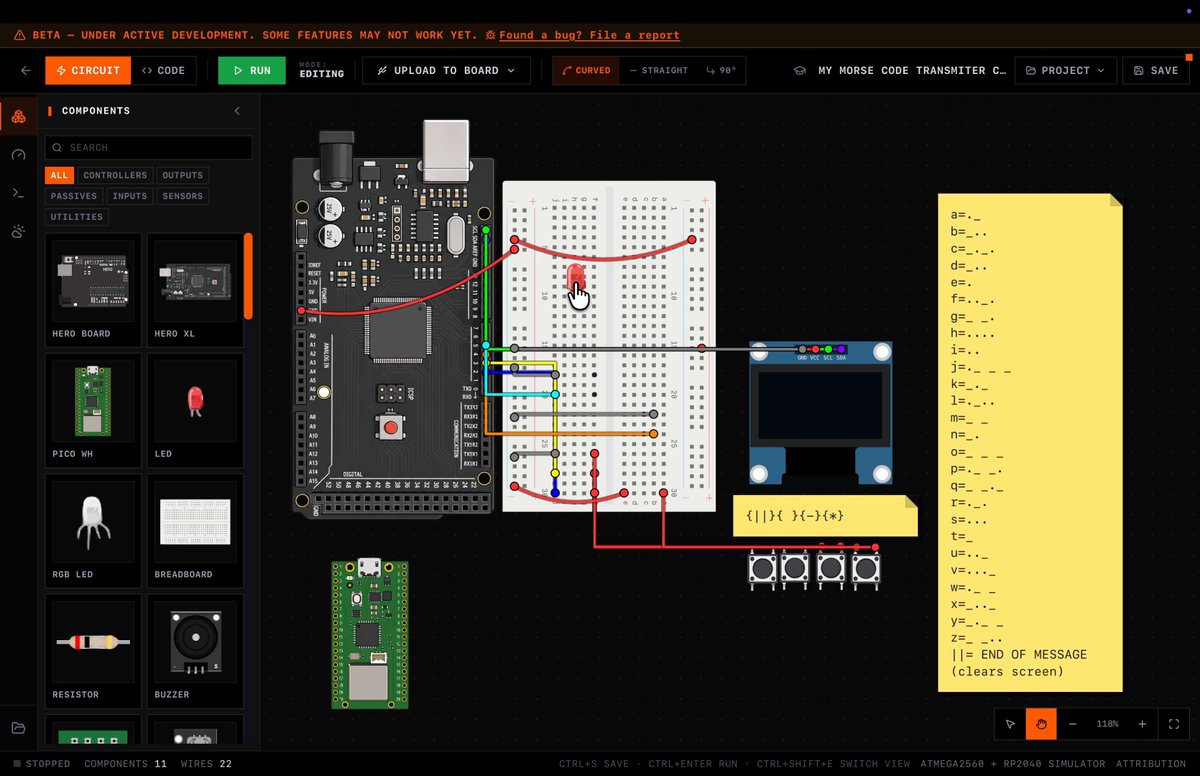Viewport: 1200px width, 776px height.
Task: Open the terminal console sidebar icon
Action: [18, 193]
